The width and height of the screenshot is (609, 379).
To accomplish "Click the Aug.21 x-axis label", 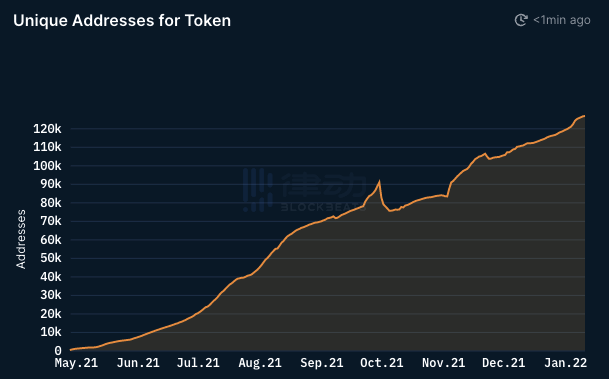I will 260,363.
